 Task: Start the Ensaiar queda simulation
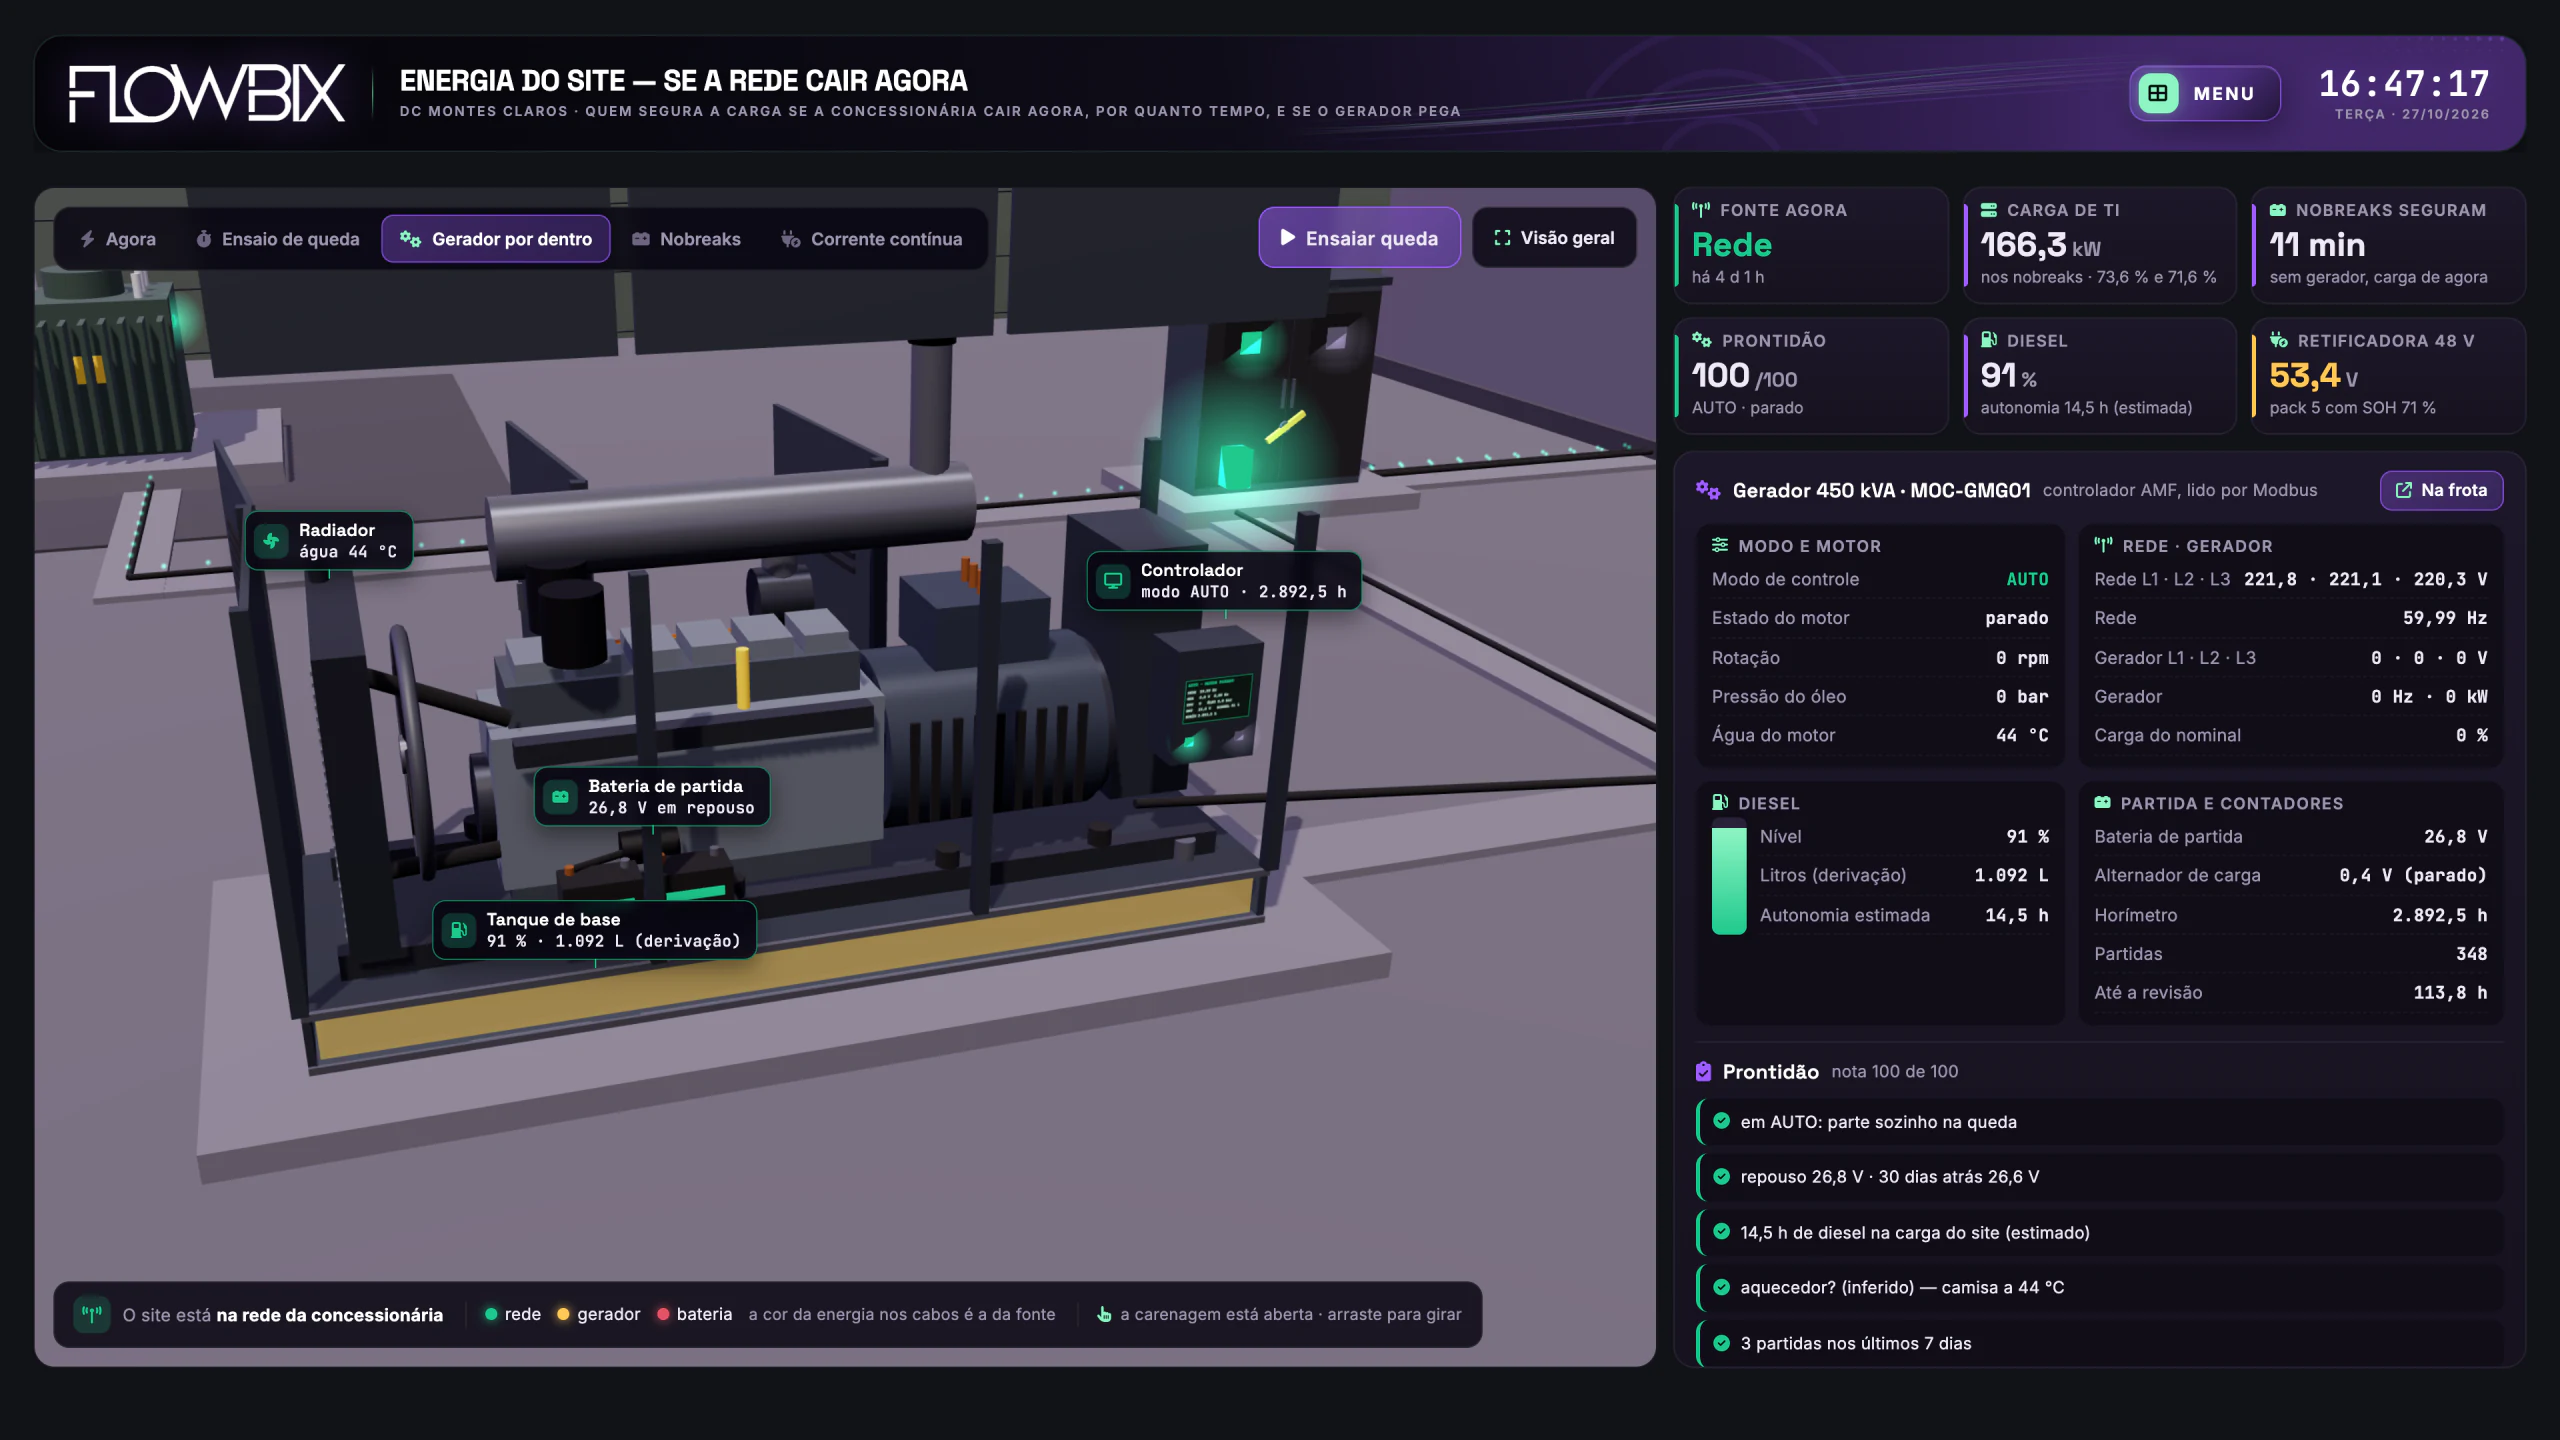1359,238
